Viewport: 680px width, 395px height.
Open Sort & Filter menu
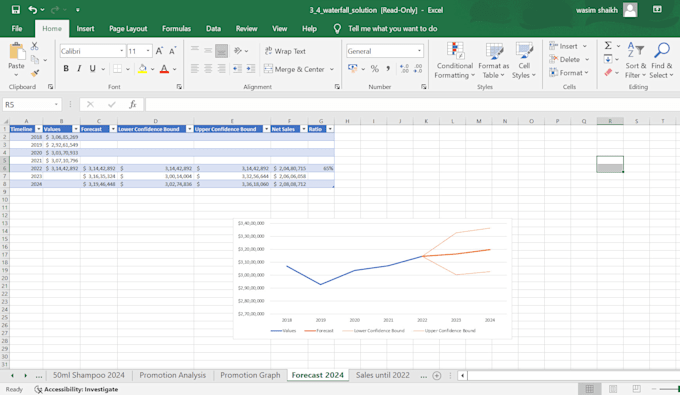click(635, 61)
